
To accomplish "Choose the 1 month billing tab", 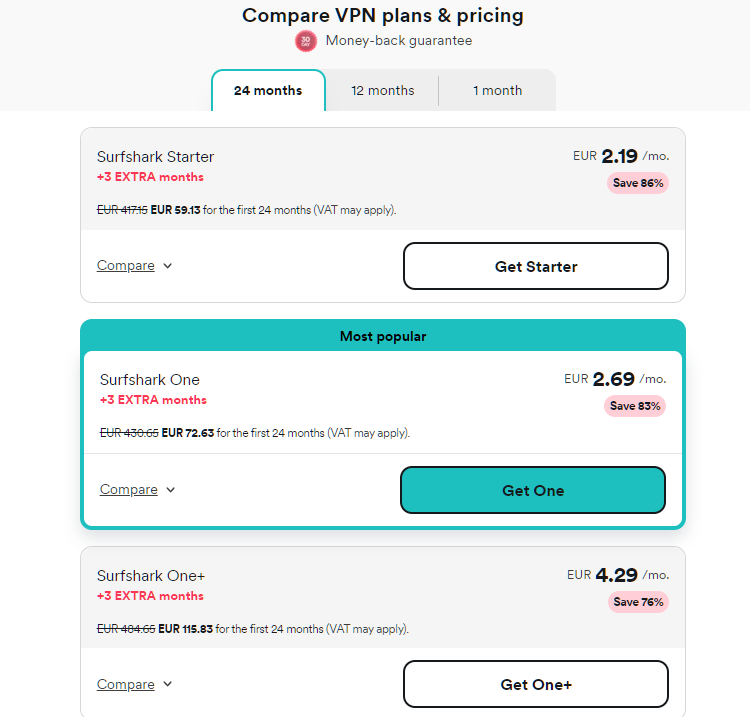I will coord(497,90).
